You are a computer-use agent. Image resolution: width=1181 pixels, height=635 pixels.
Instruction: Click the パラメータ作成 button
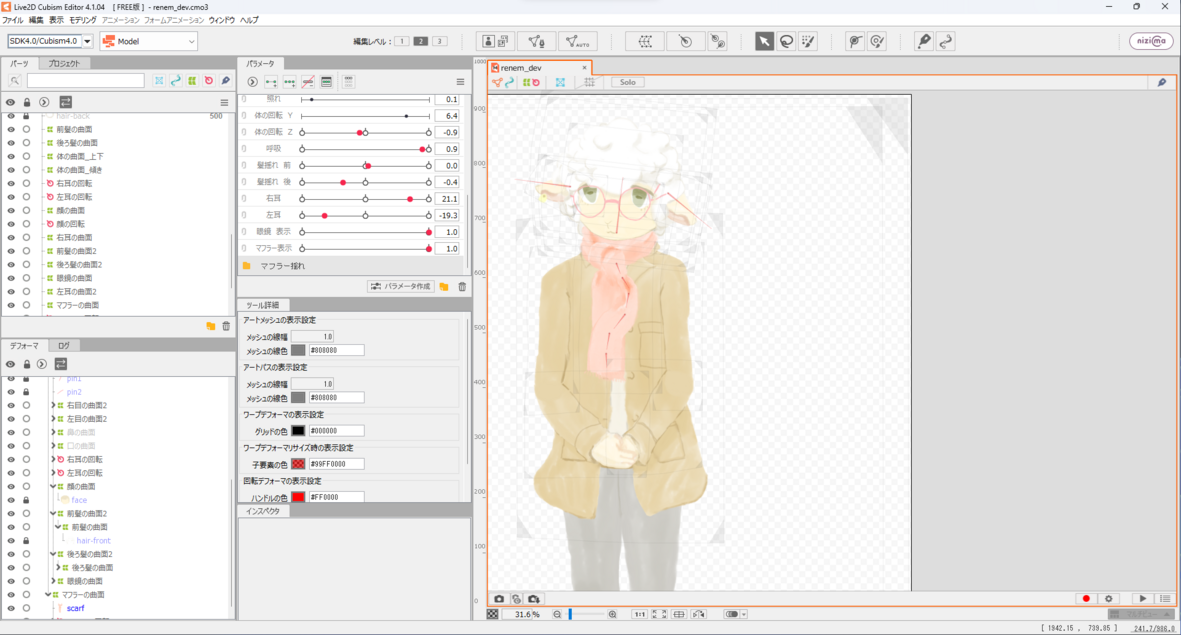(x=401, y=286)
